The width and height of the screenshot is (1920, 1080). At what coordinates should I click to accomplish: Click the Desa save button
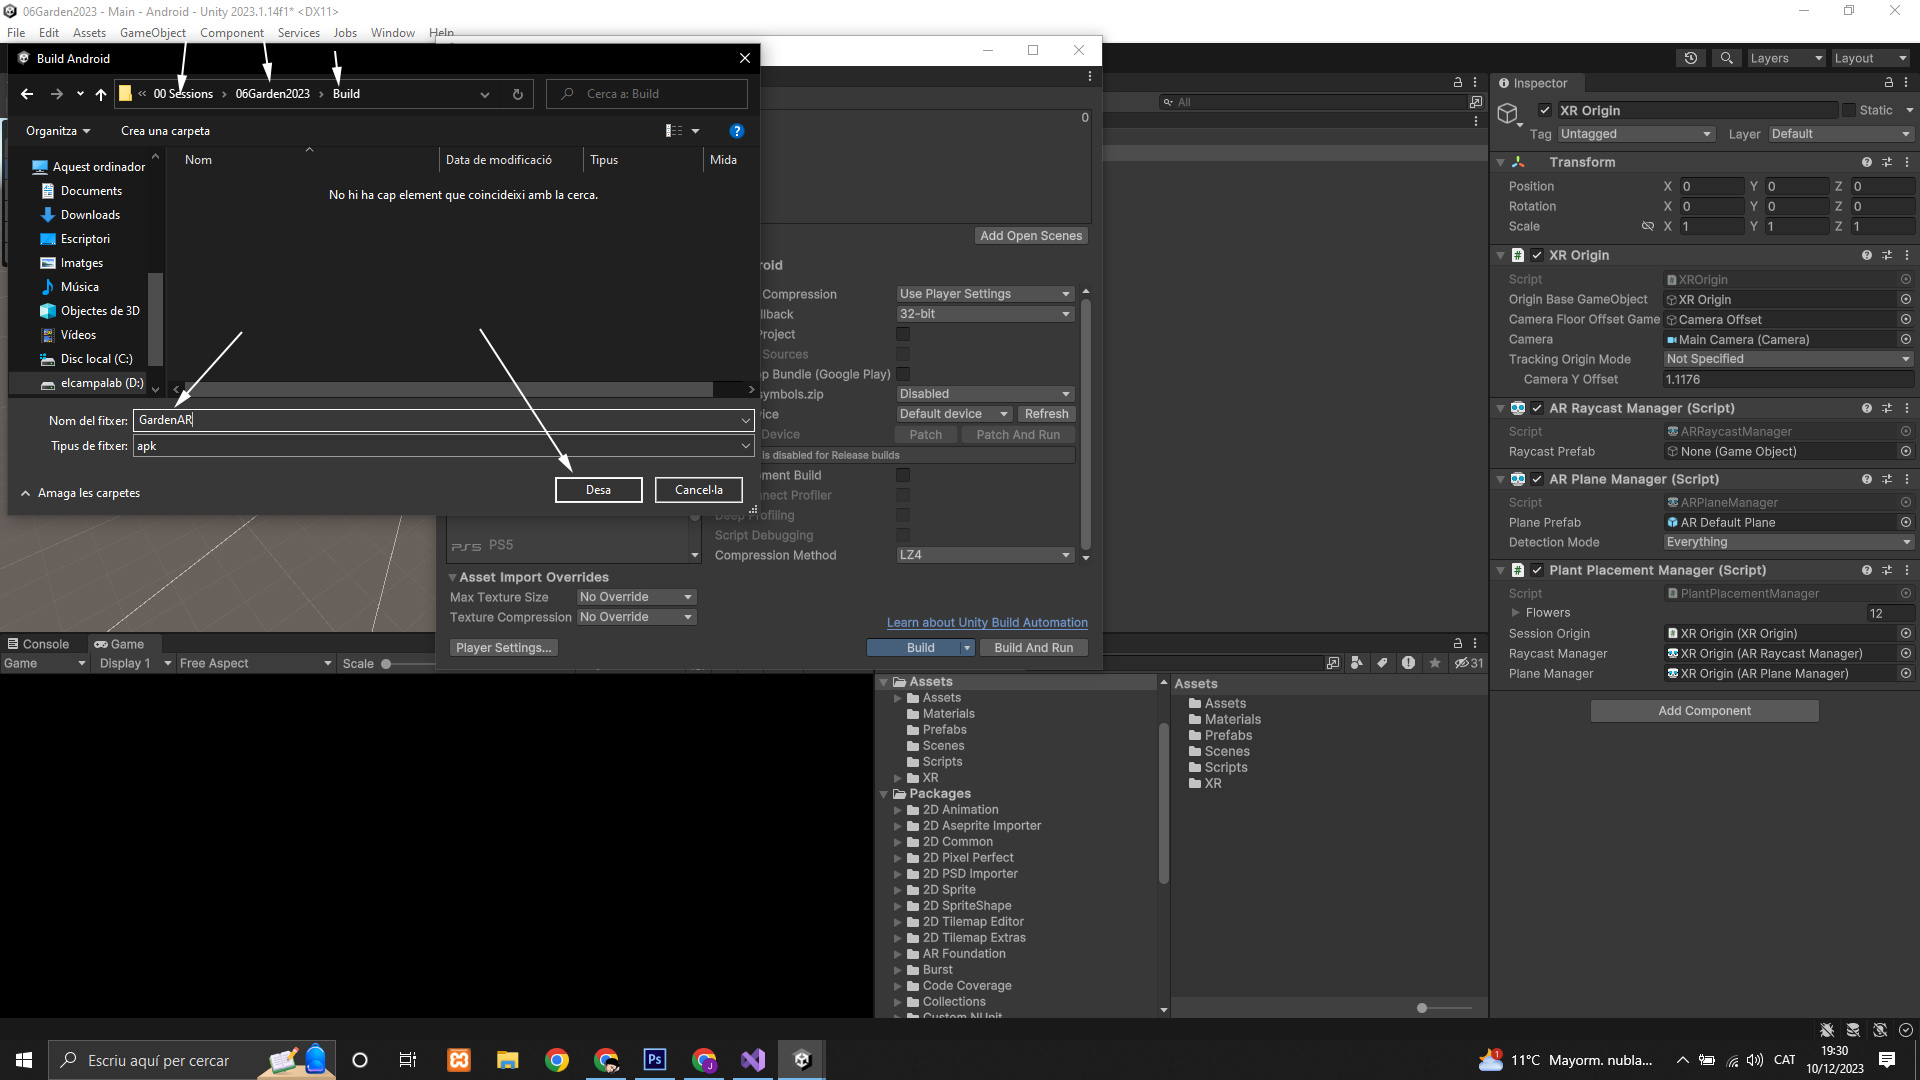[x=598, y=490]
